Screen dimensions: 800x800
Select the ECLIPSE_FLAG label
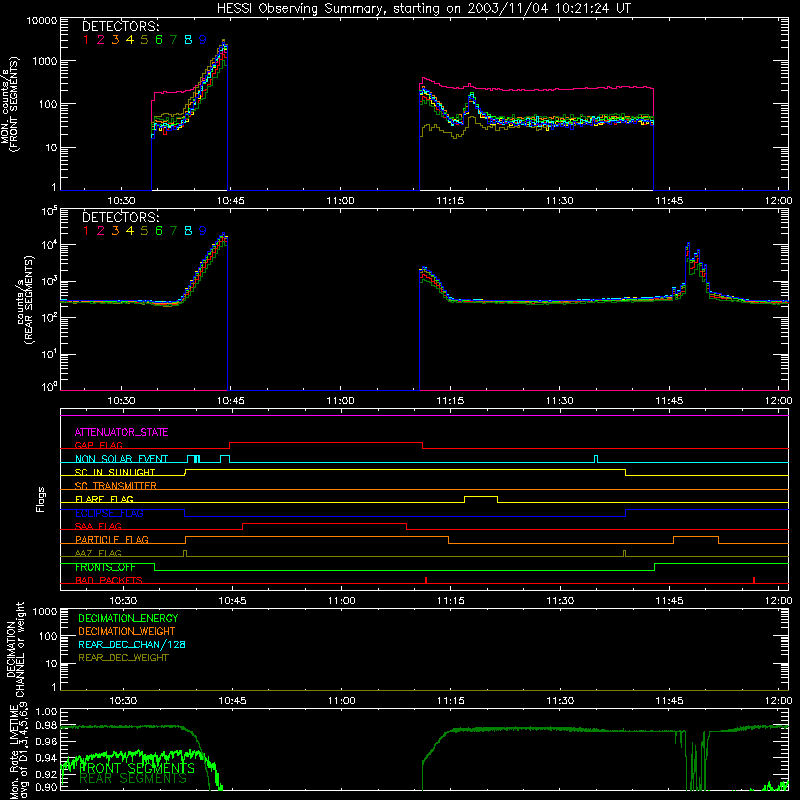point(109,513)
